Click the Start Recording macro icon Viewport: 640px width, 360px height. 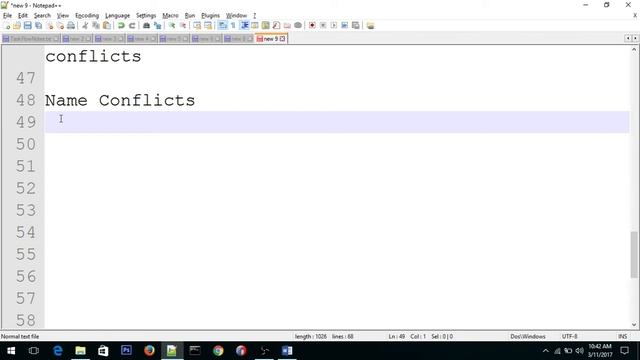click(x=312, y=26)
